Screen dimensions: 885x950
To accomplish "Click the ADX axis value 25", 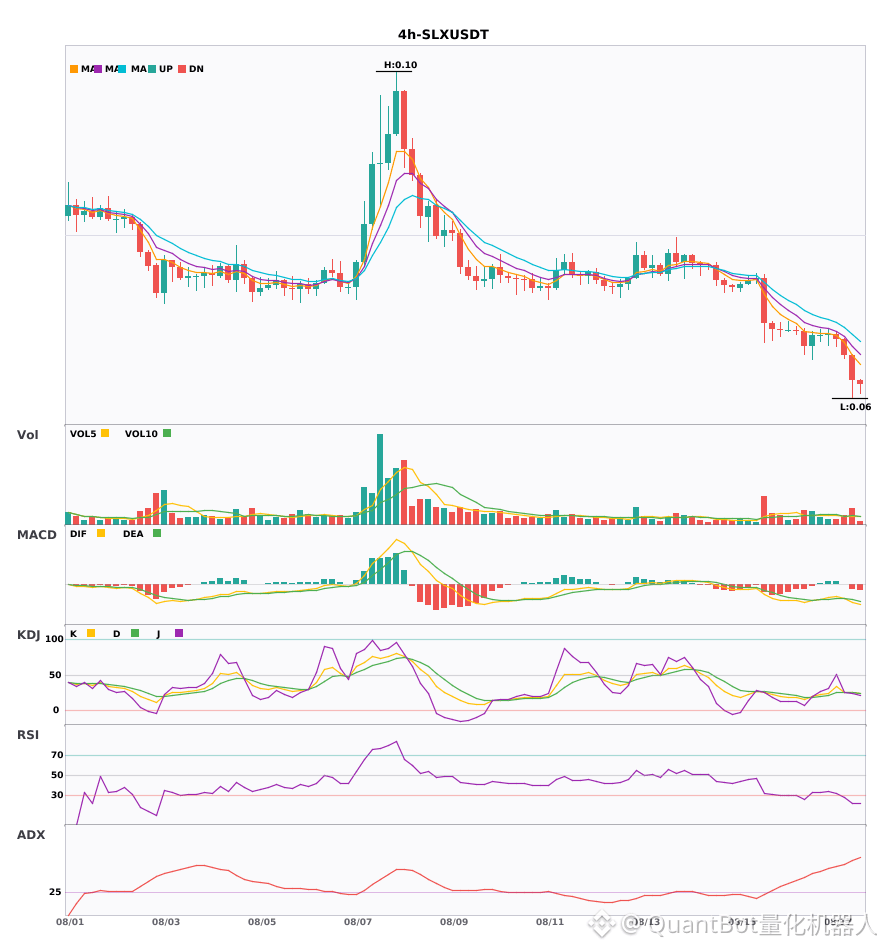I will tap(55, 891).
